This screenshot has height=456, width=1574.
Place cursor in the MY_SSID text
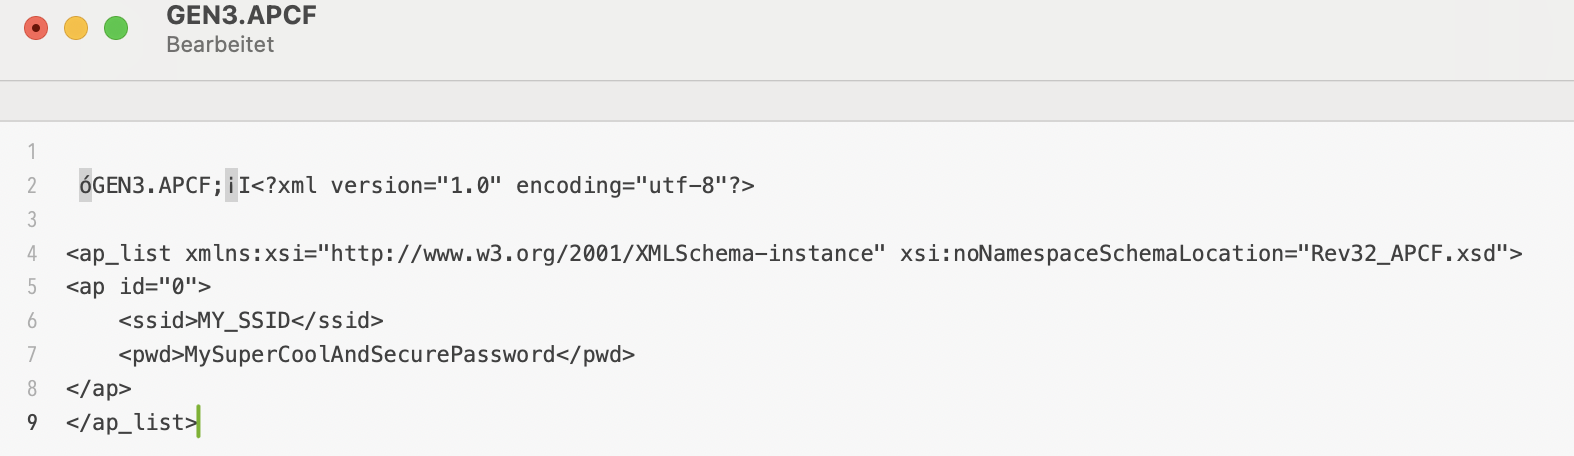point(243,321)
